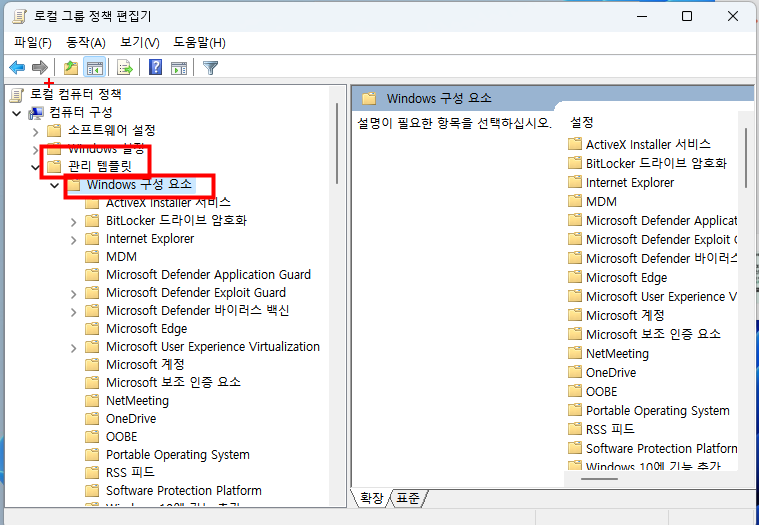Select Portable Operating System in tree
This screenshot has width=759, height=525.
[178, 455]
